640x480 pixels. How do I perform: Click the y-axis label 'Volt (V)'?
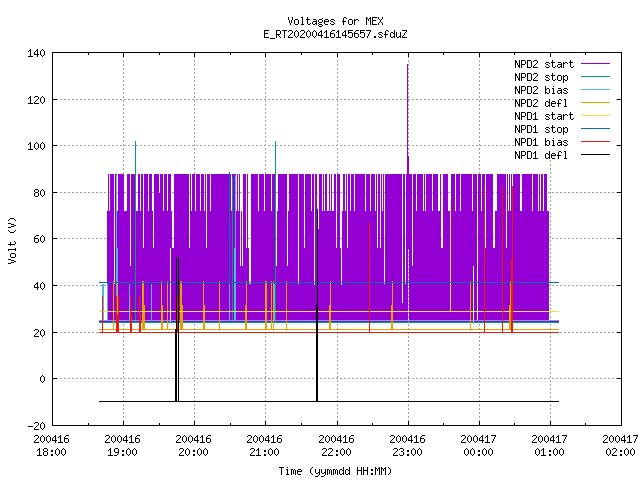pyautogui.click(x=13, y=240)
